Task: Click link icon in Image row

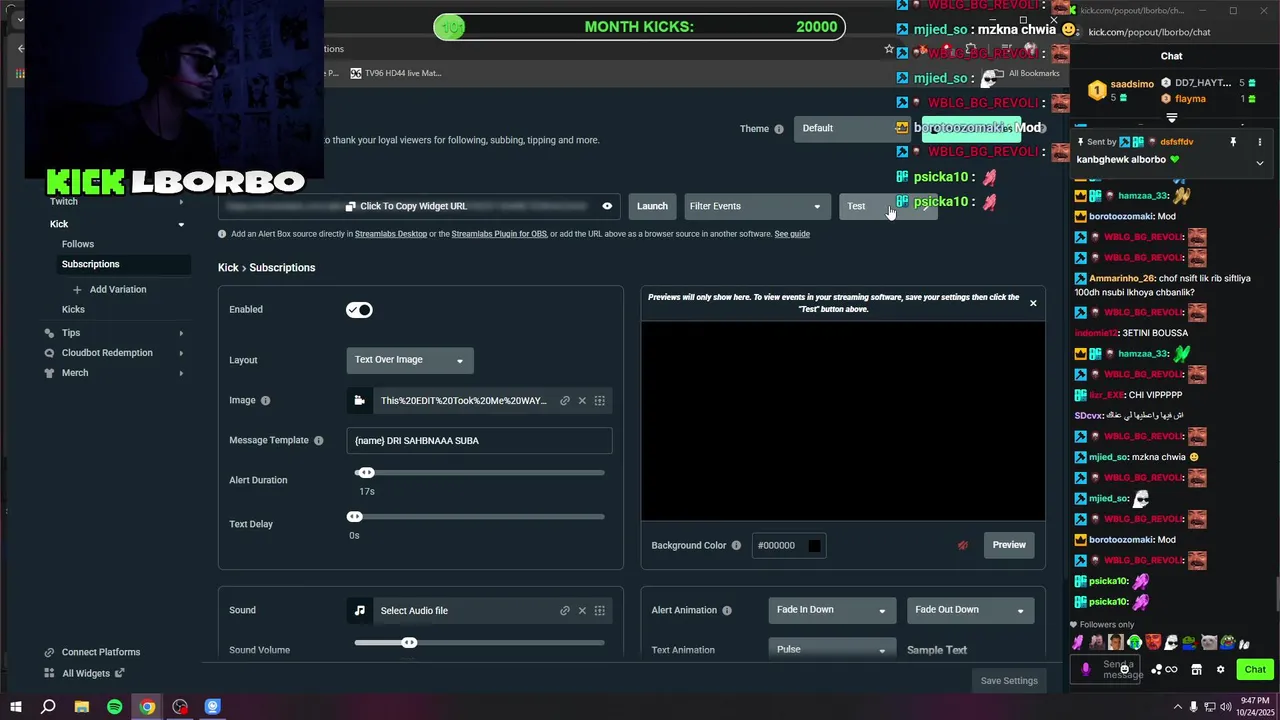Action: click(x=565, y=401)
